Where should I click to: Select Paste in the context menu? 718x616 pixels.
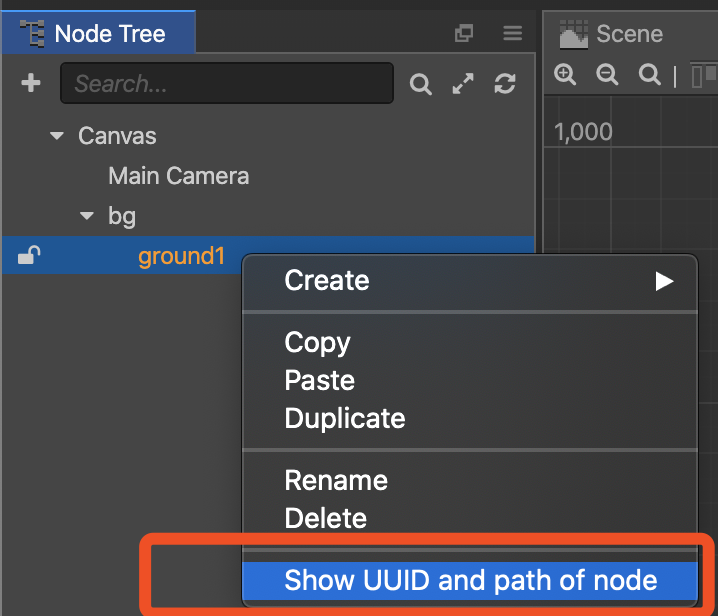click(319, 380)
